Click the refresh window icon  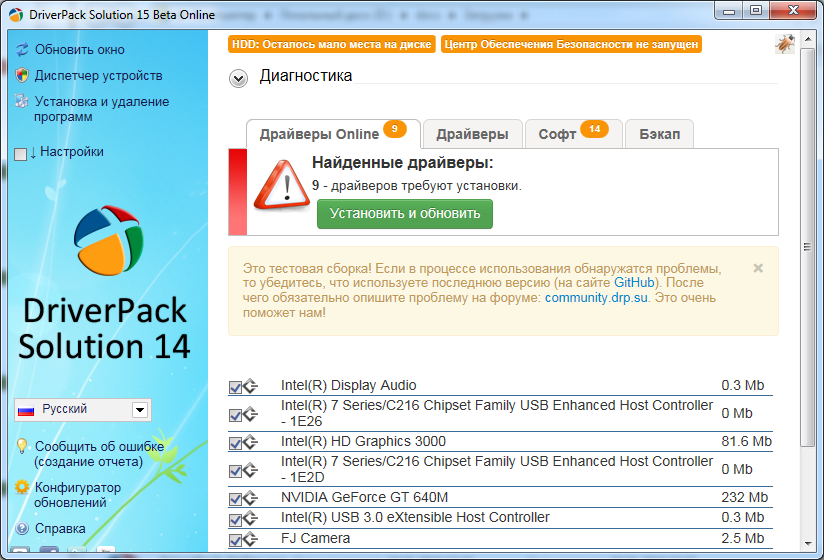[x=22, y=49]
